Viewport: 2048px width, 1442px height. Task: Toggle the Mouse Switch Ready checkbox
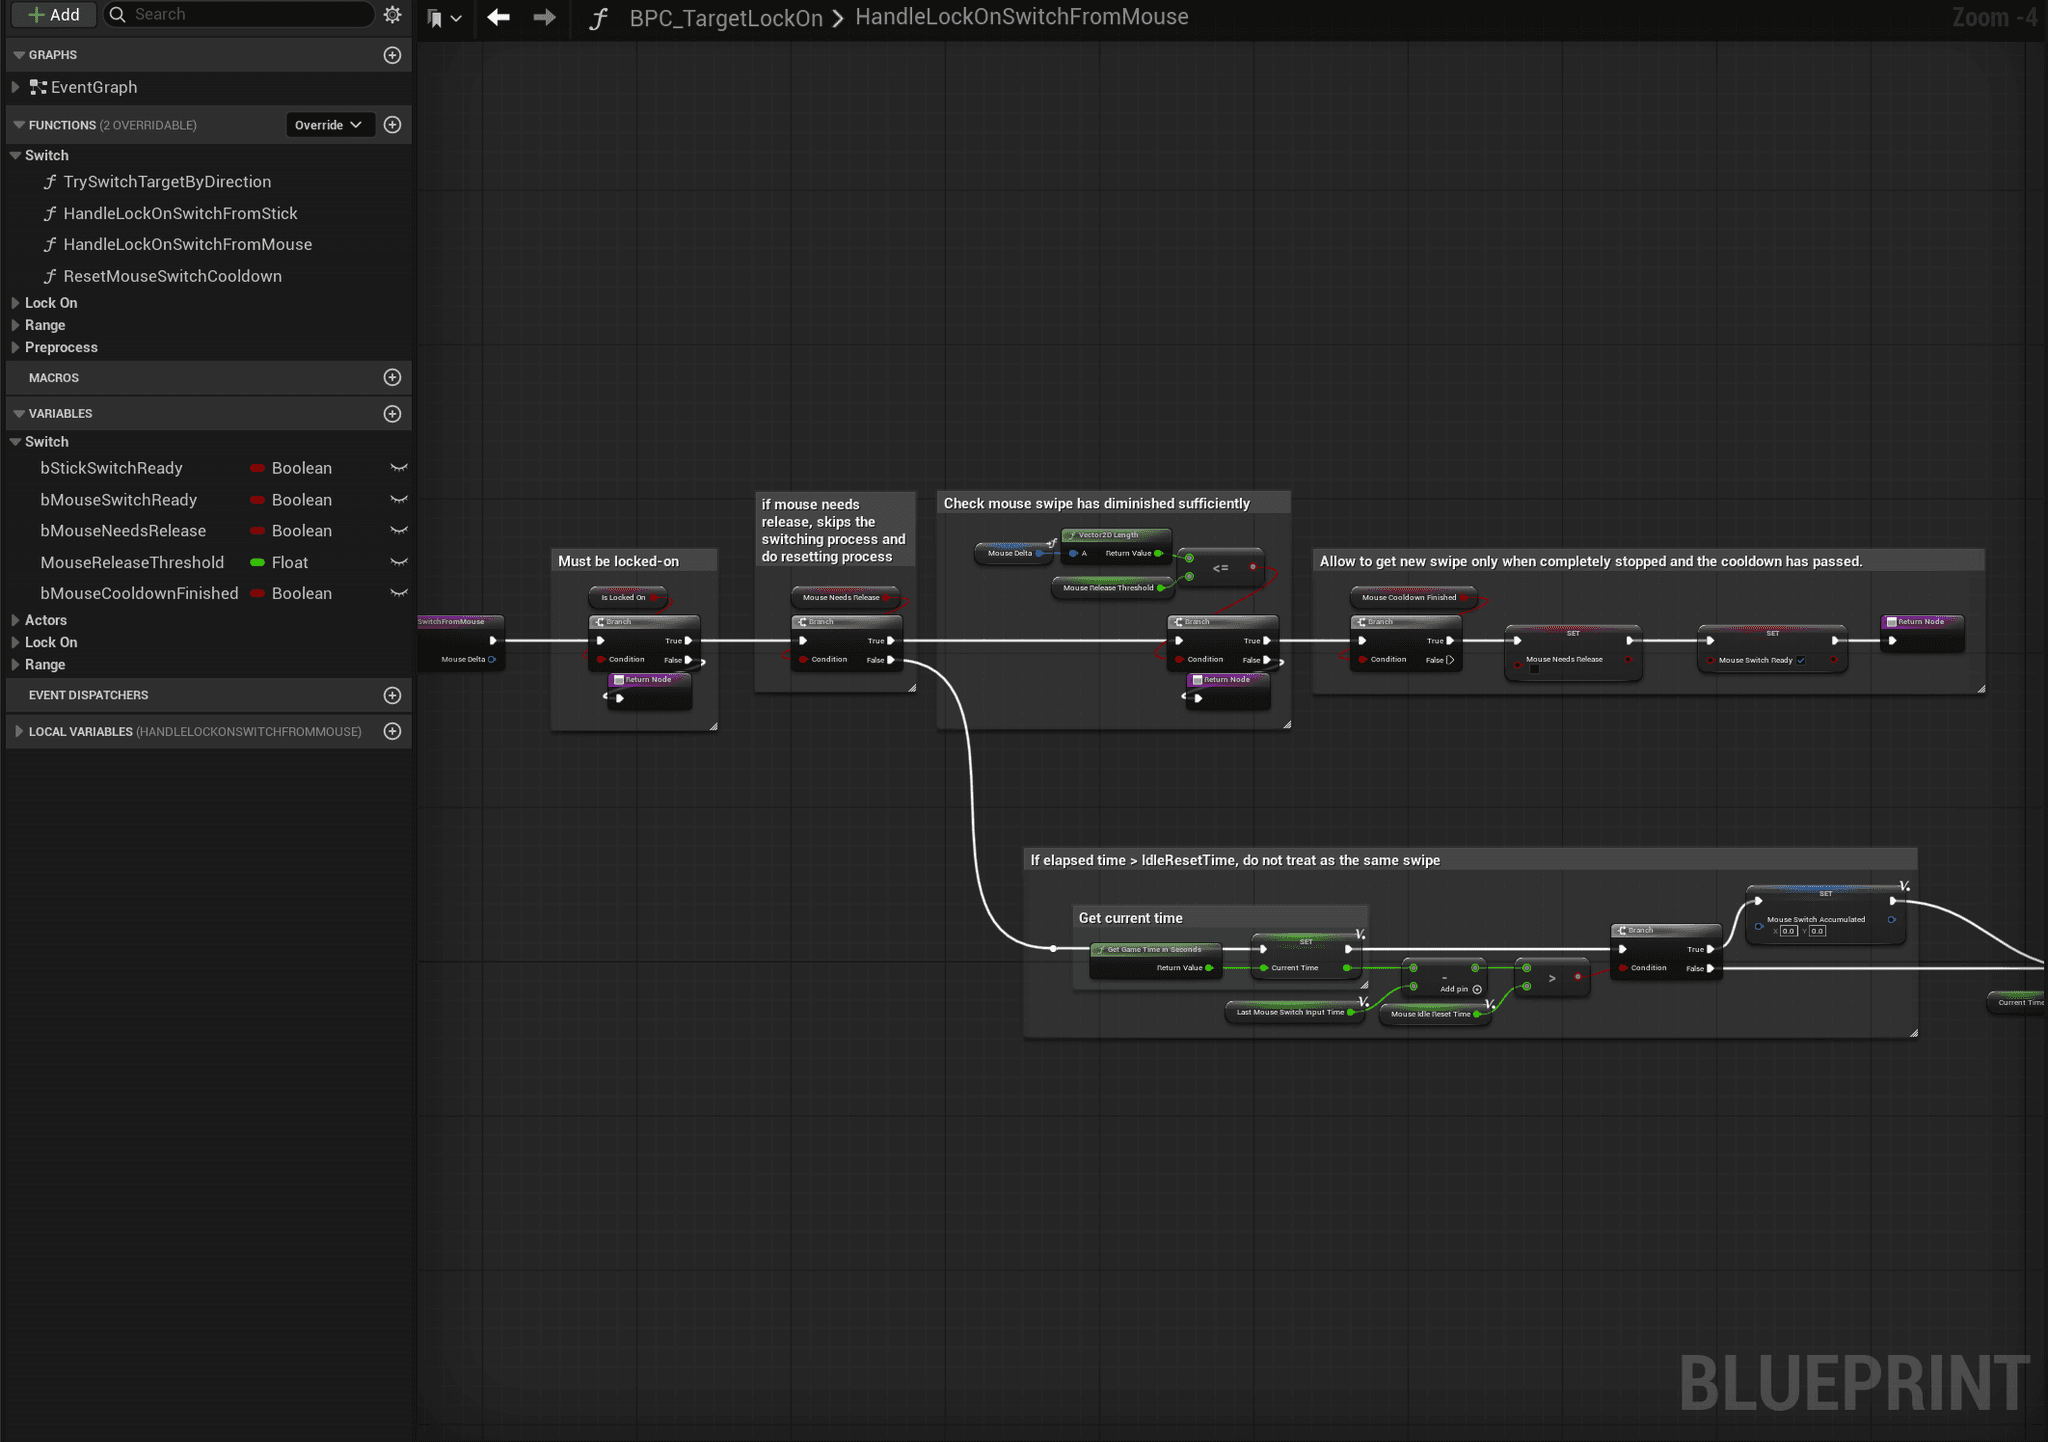pyautogui.click(x=1801, y=660)
